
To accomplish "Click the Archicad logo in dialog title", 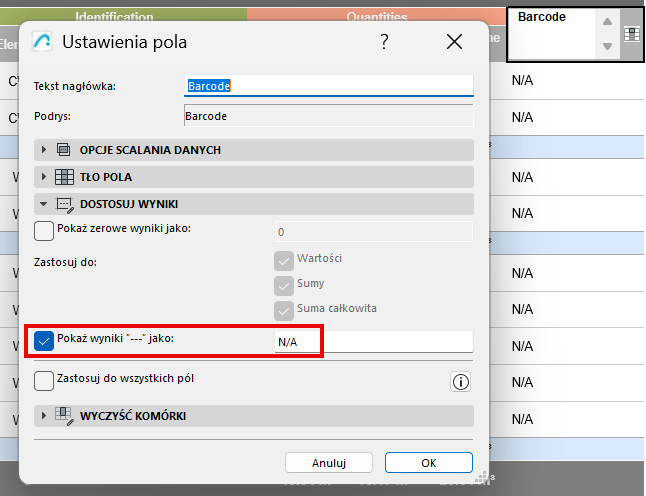I will click(43, 42).
